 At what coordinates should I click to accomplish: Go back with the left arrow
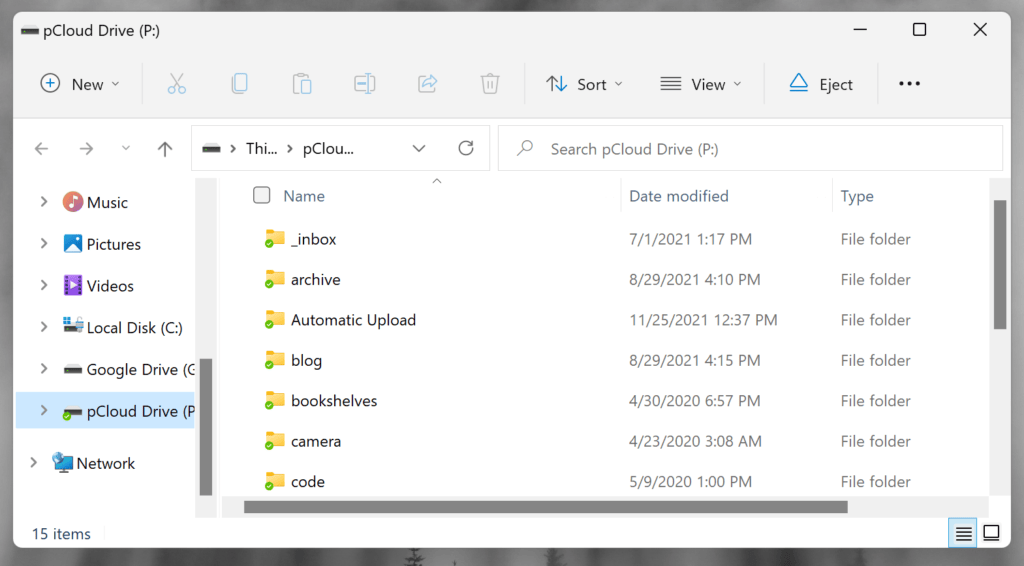tap(41, 149)
